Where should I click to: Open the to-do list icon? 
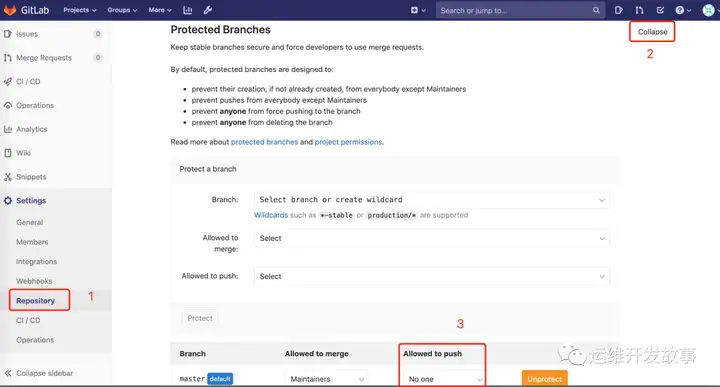pyautogui.click(x=660, y=10)
